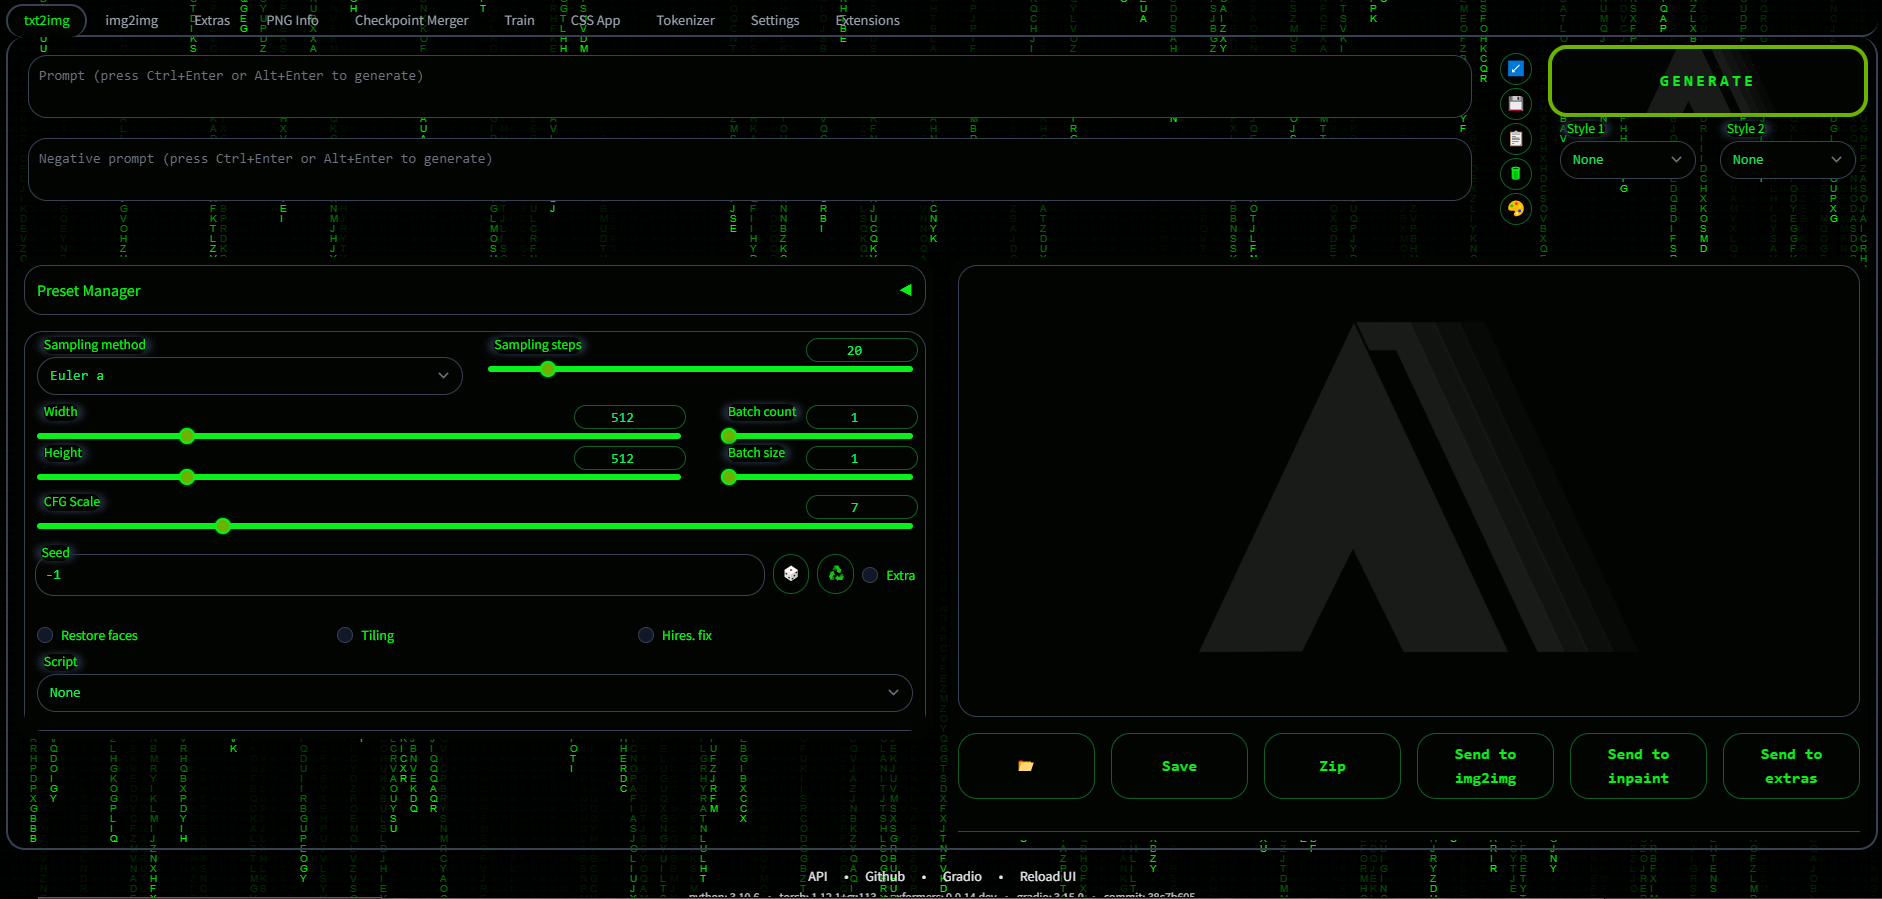Image resolution: width=1882 pixels, height=899 pixels.
Task: Click the Height value box
Action: click(x=629, y=458)
